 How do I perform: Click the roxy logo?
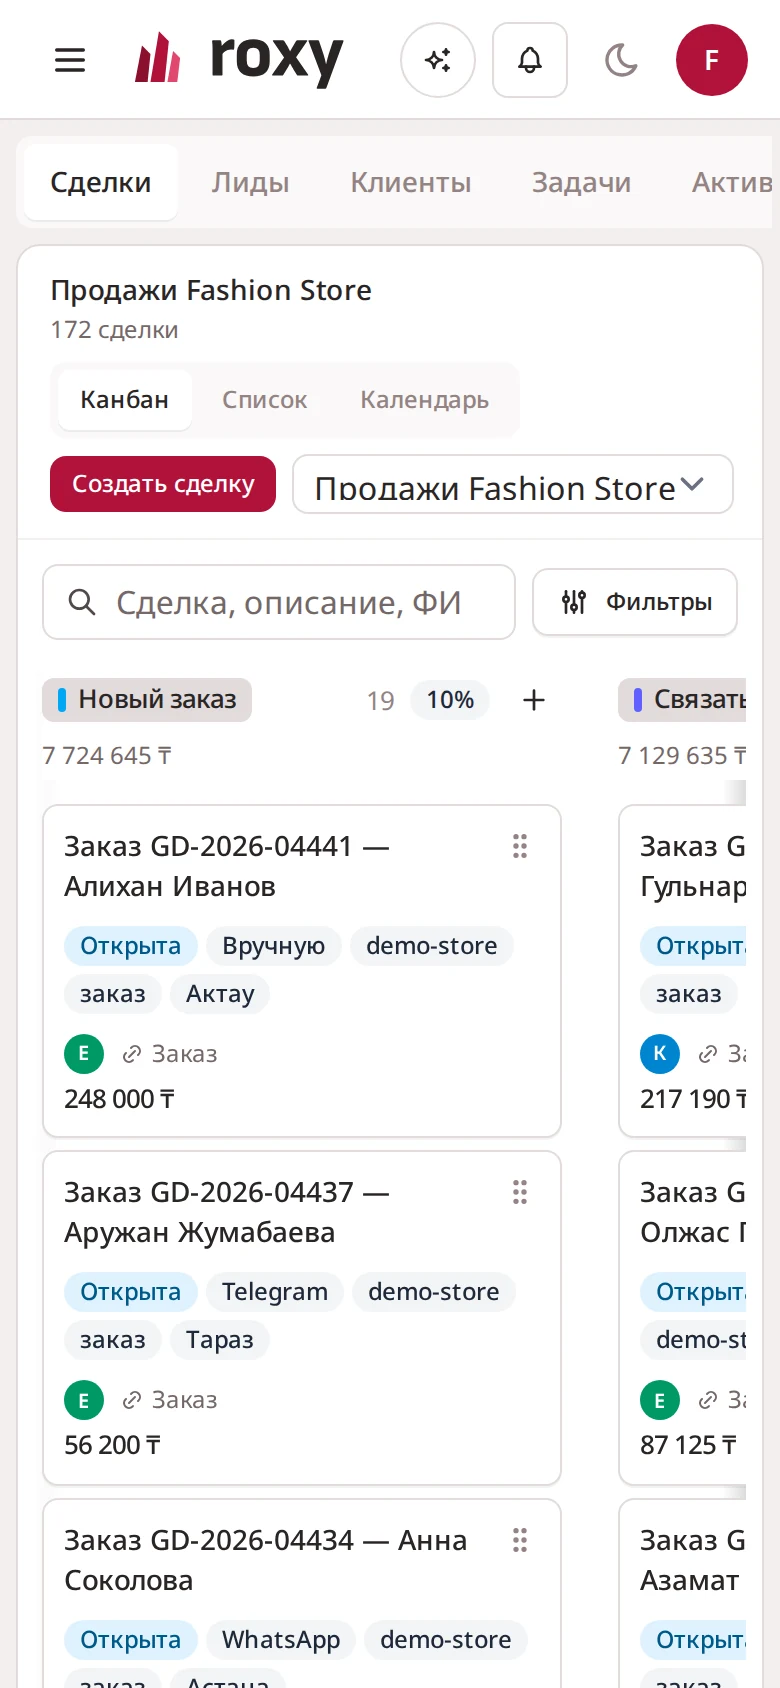239,59
